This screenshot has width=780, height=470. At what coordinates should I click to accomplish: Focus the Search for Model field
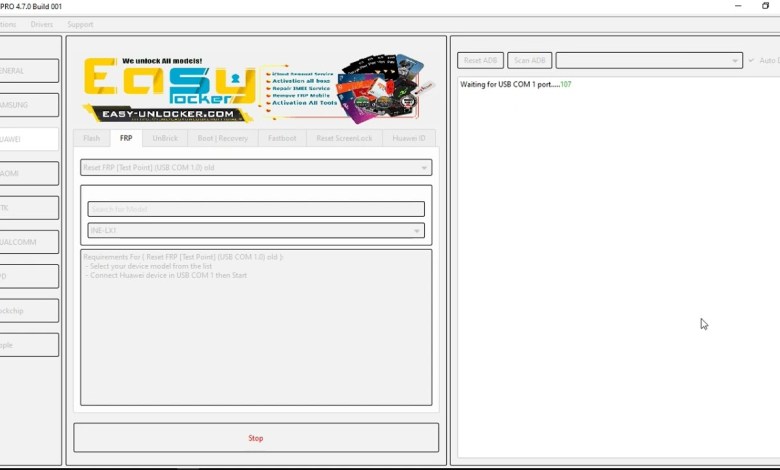pyautogui.click(x=256, y=209)
